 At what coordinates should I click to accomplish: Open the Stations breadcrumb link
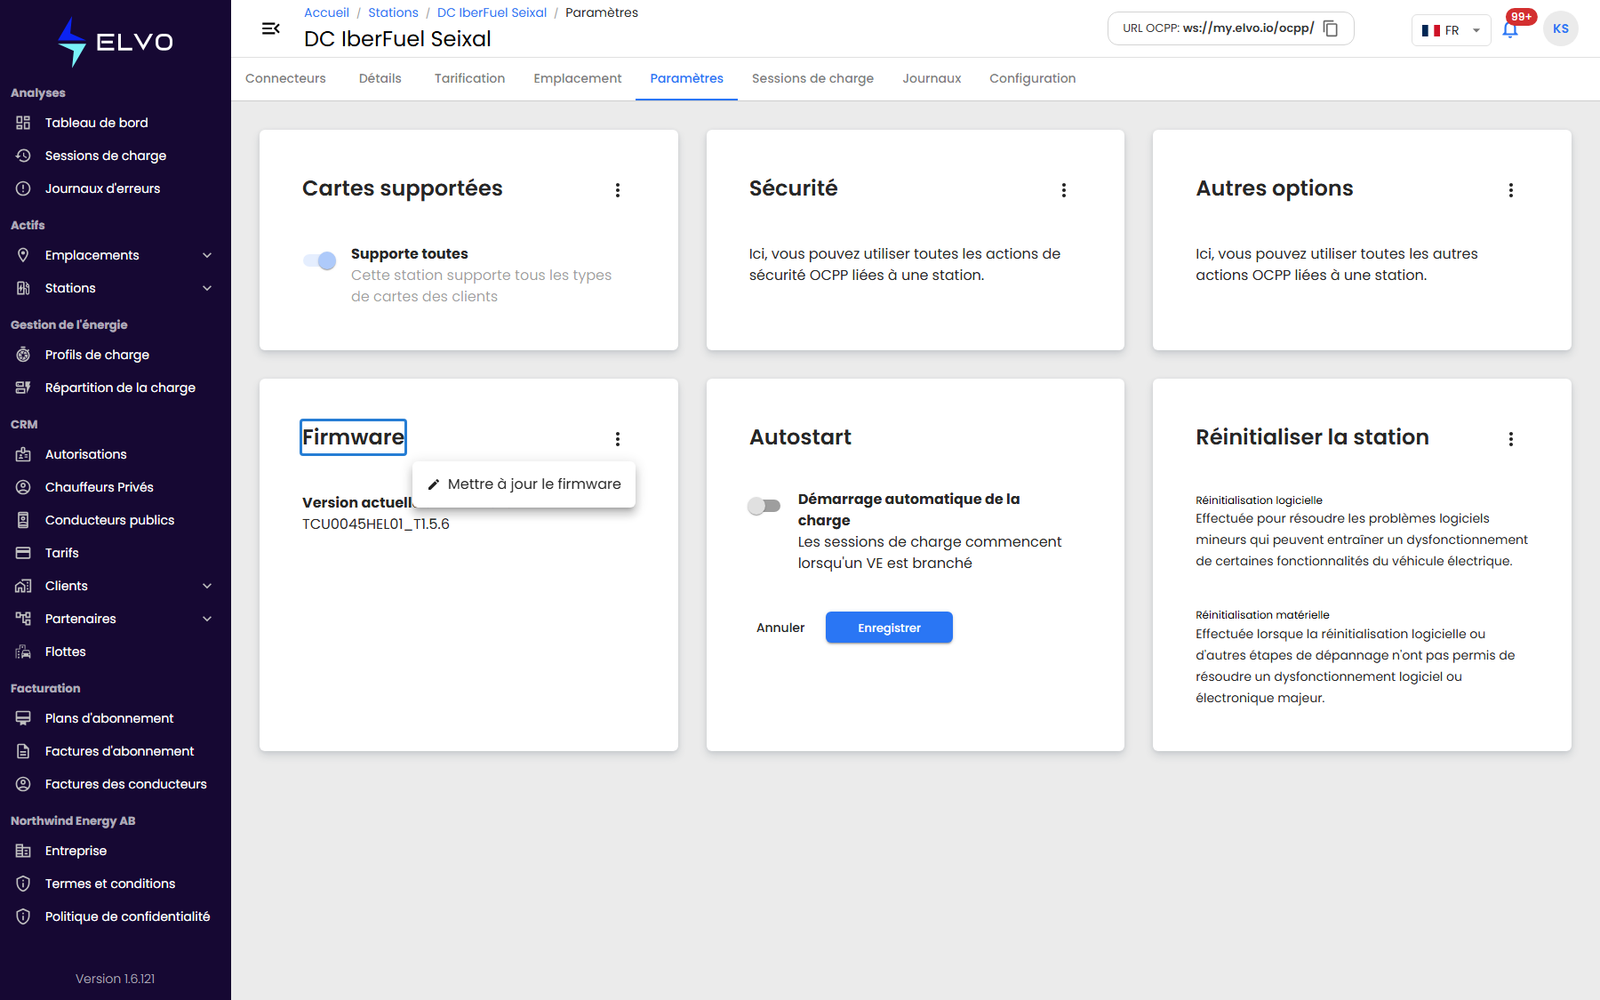(x=393, y=13)
